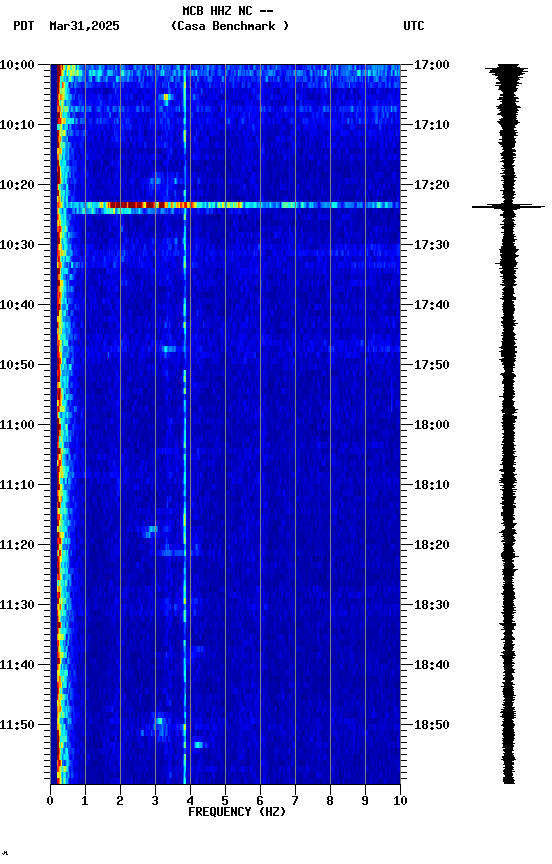Viewport: 552px width, 864px height.
Task: Click the '17:50' UTC time label
Action: (432, 365)
